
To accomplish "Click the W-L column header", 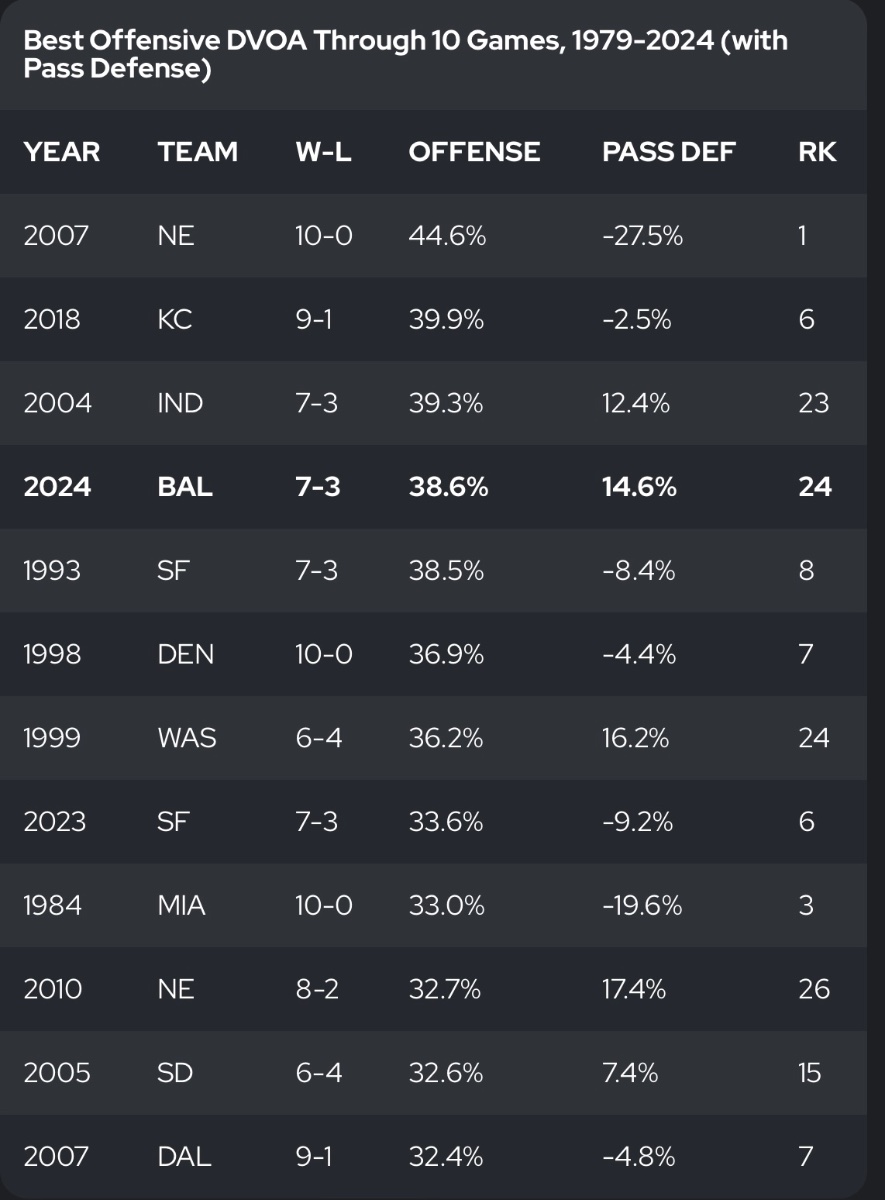I will [x=322, y=152].
